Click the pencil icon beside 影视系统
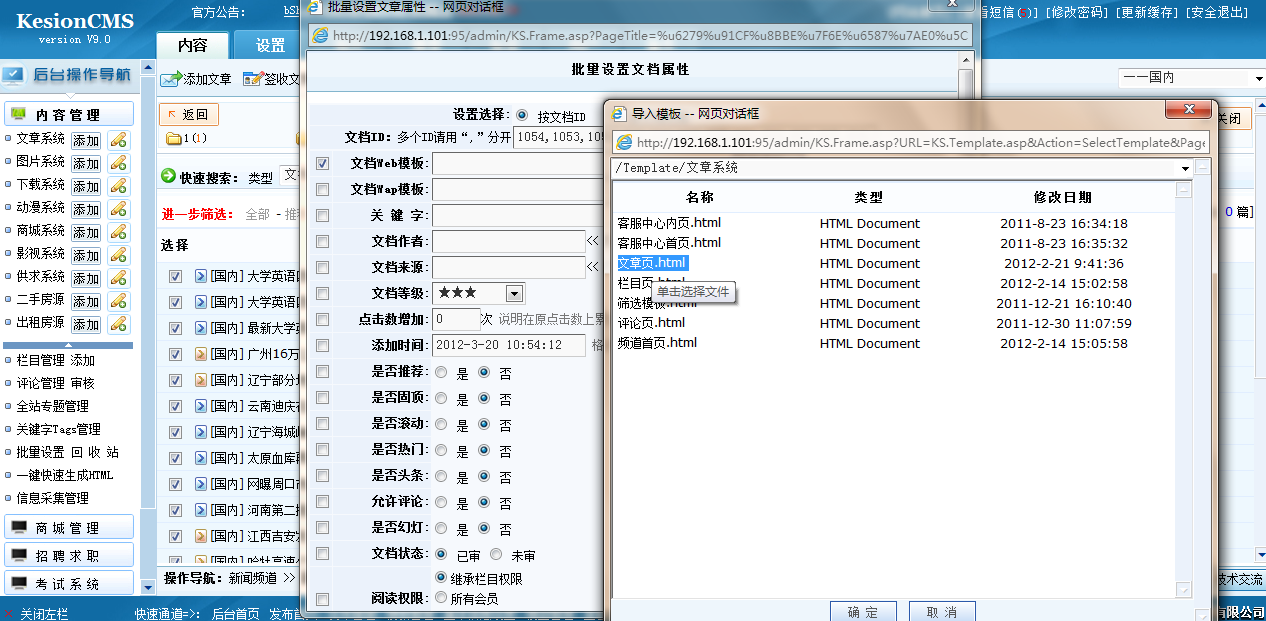The height and width of the screenshot is (621, 1266). (x=119, y=255)
